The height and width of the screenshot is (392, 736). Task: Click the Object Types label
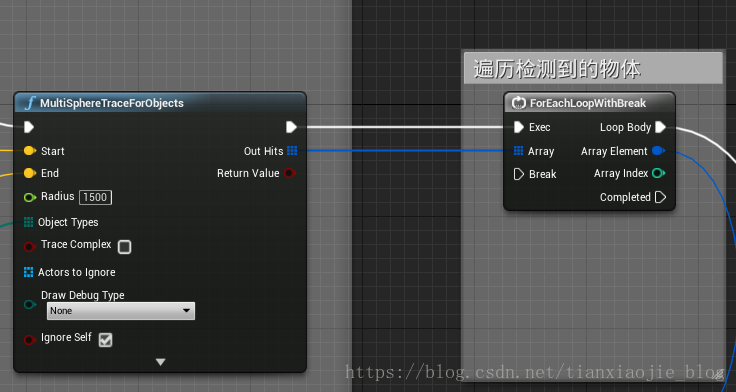click(68, 223)
